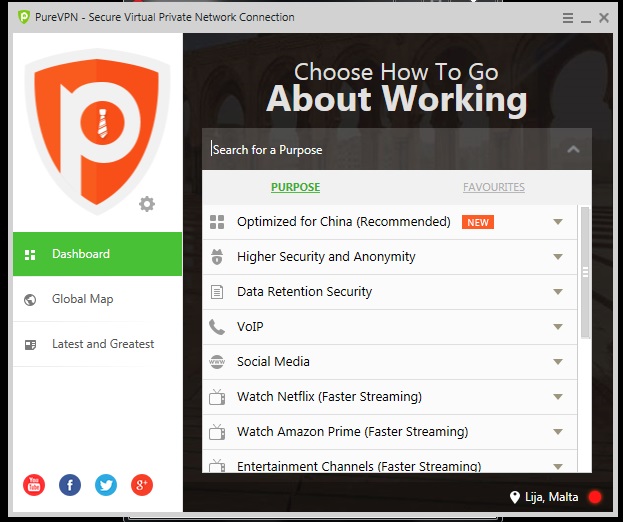Minimize the PureVPN window

[586, 19]
